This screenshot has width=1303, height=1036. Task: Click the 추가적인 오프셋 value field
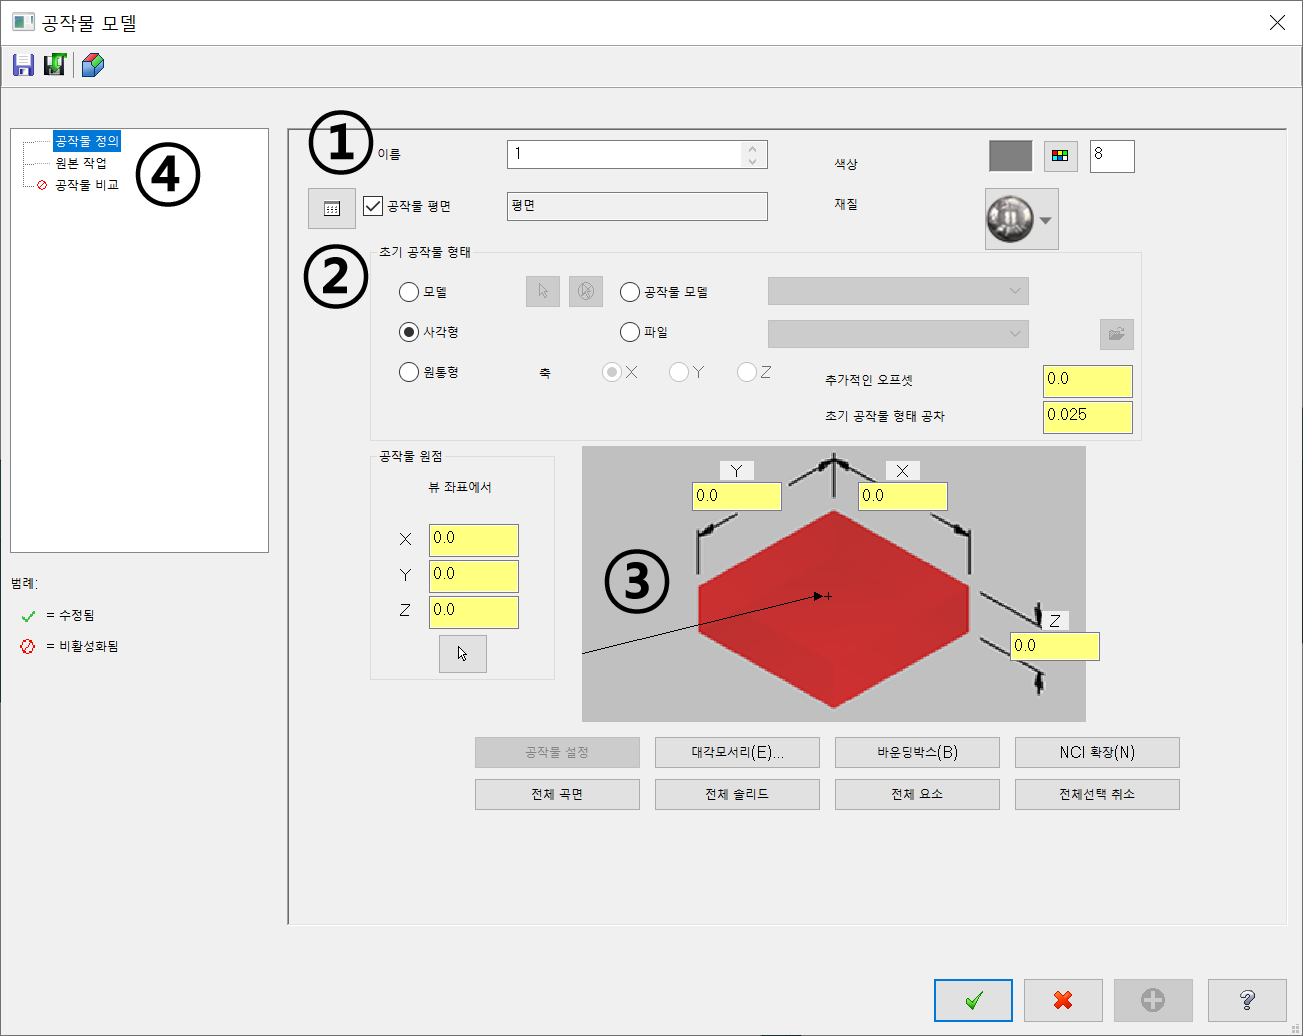(x=1088, y=381)
